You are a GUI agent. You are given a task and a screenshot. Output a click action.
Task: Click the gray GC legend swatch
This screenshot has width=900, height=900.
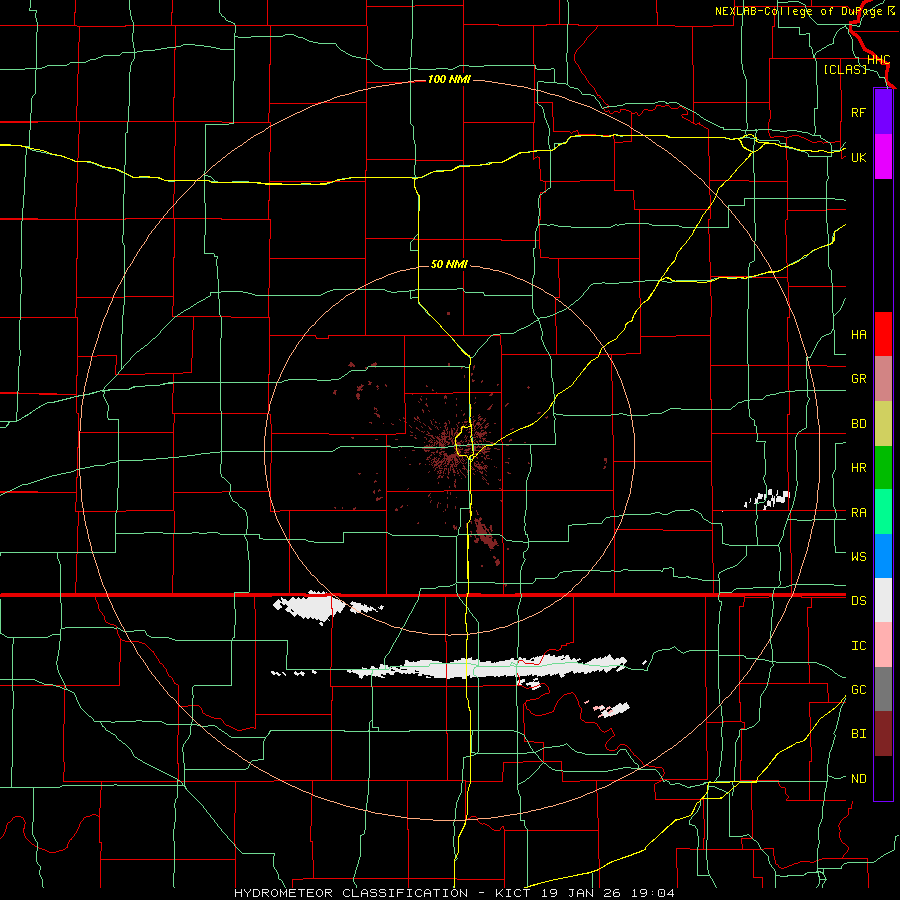pos(883,689)
